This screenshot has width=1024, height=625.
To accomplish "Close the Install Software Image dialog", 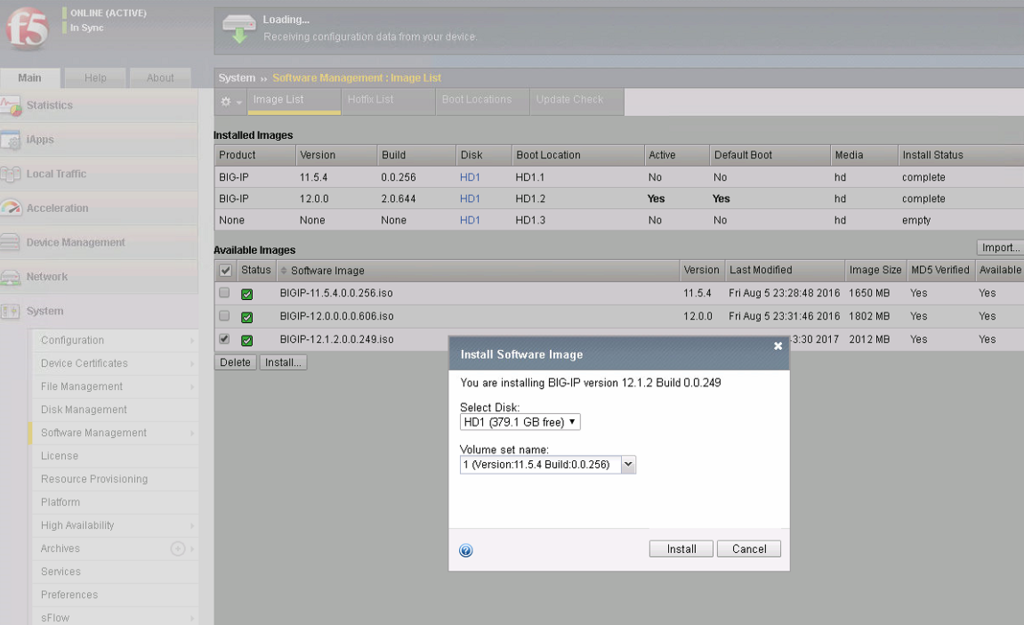I will [x=778, y=346].
